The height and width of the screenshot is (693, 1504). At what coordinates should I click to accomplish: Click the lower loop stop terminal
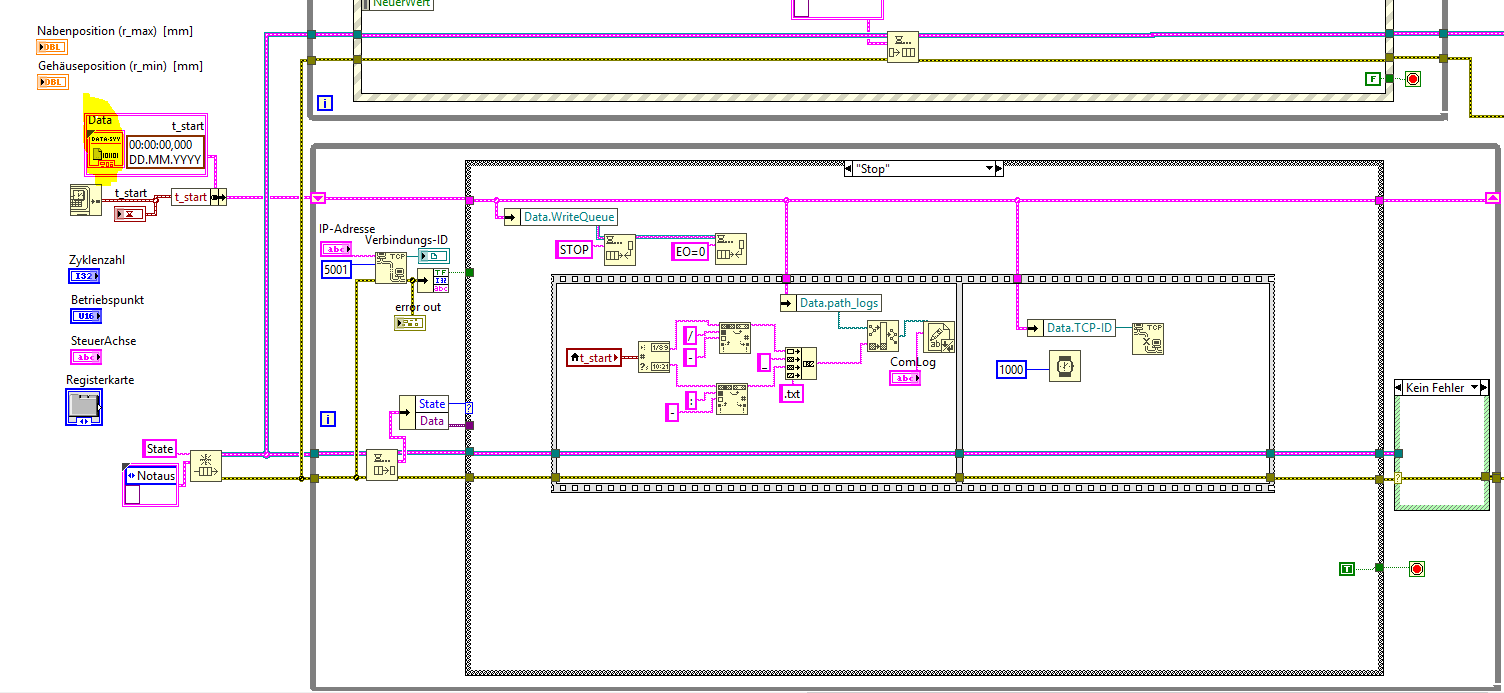point(1416,569)
